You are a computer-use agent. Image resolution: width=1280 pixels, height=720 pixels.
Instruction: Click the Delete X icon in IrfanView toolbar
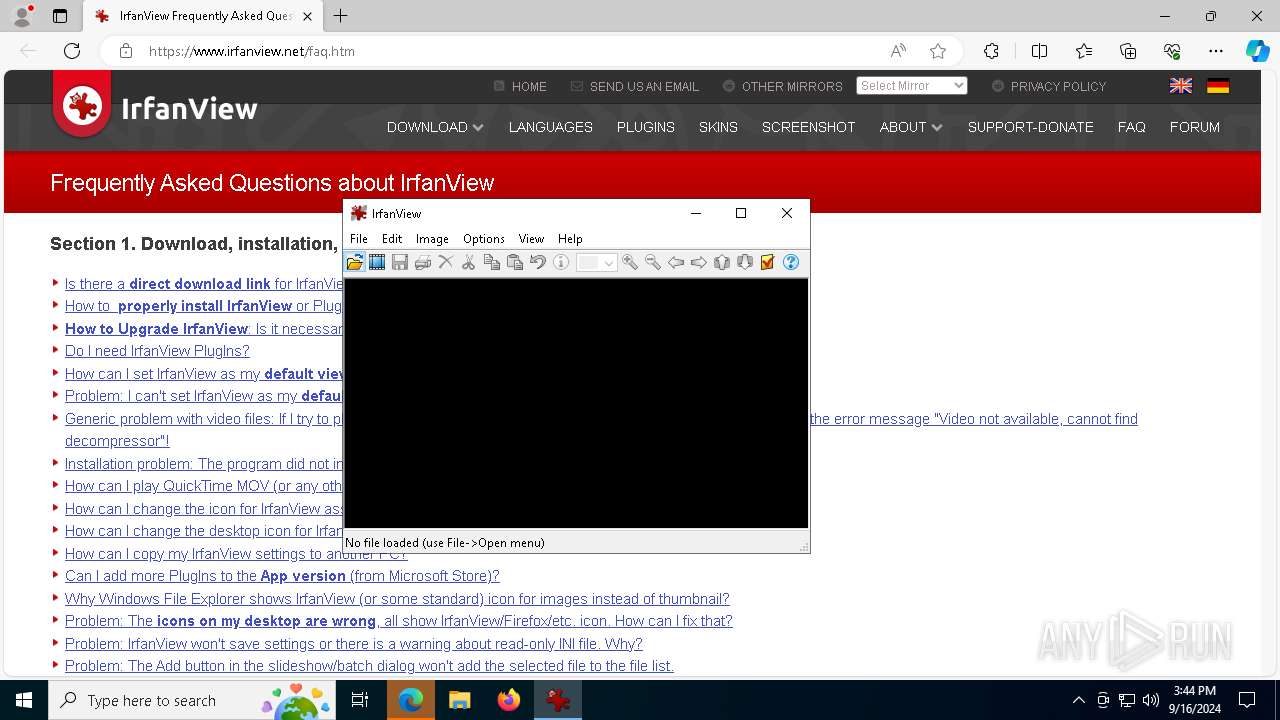tap(446, 262)
